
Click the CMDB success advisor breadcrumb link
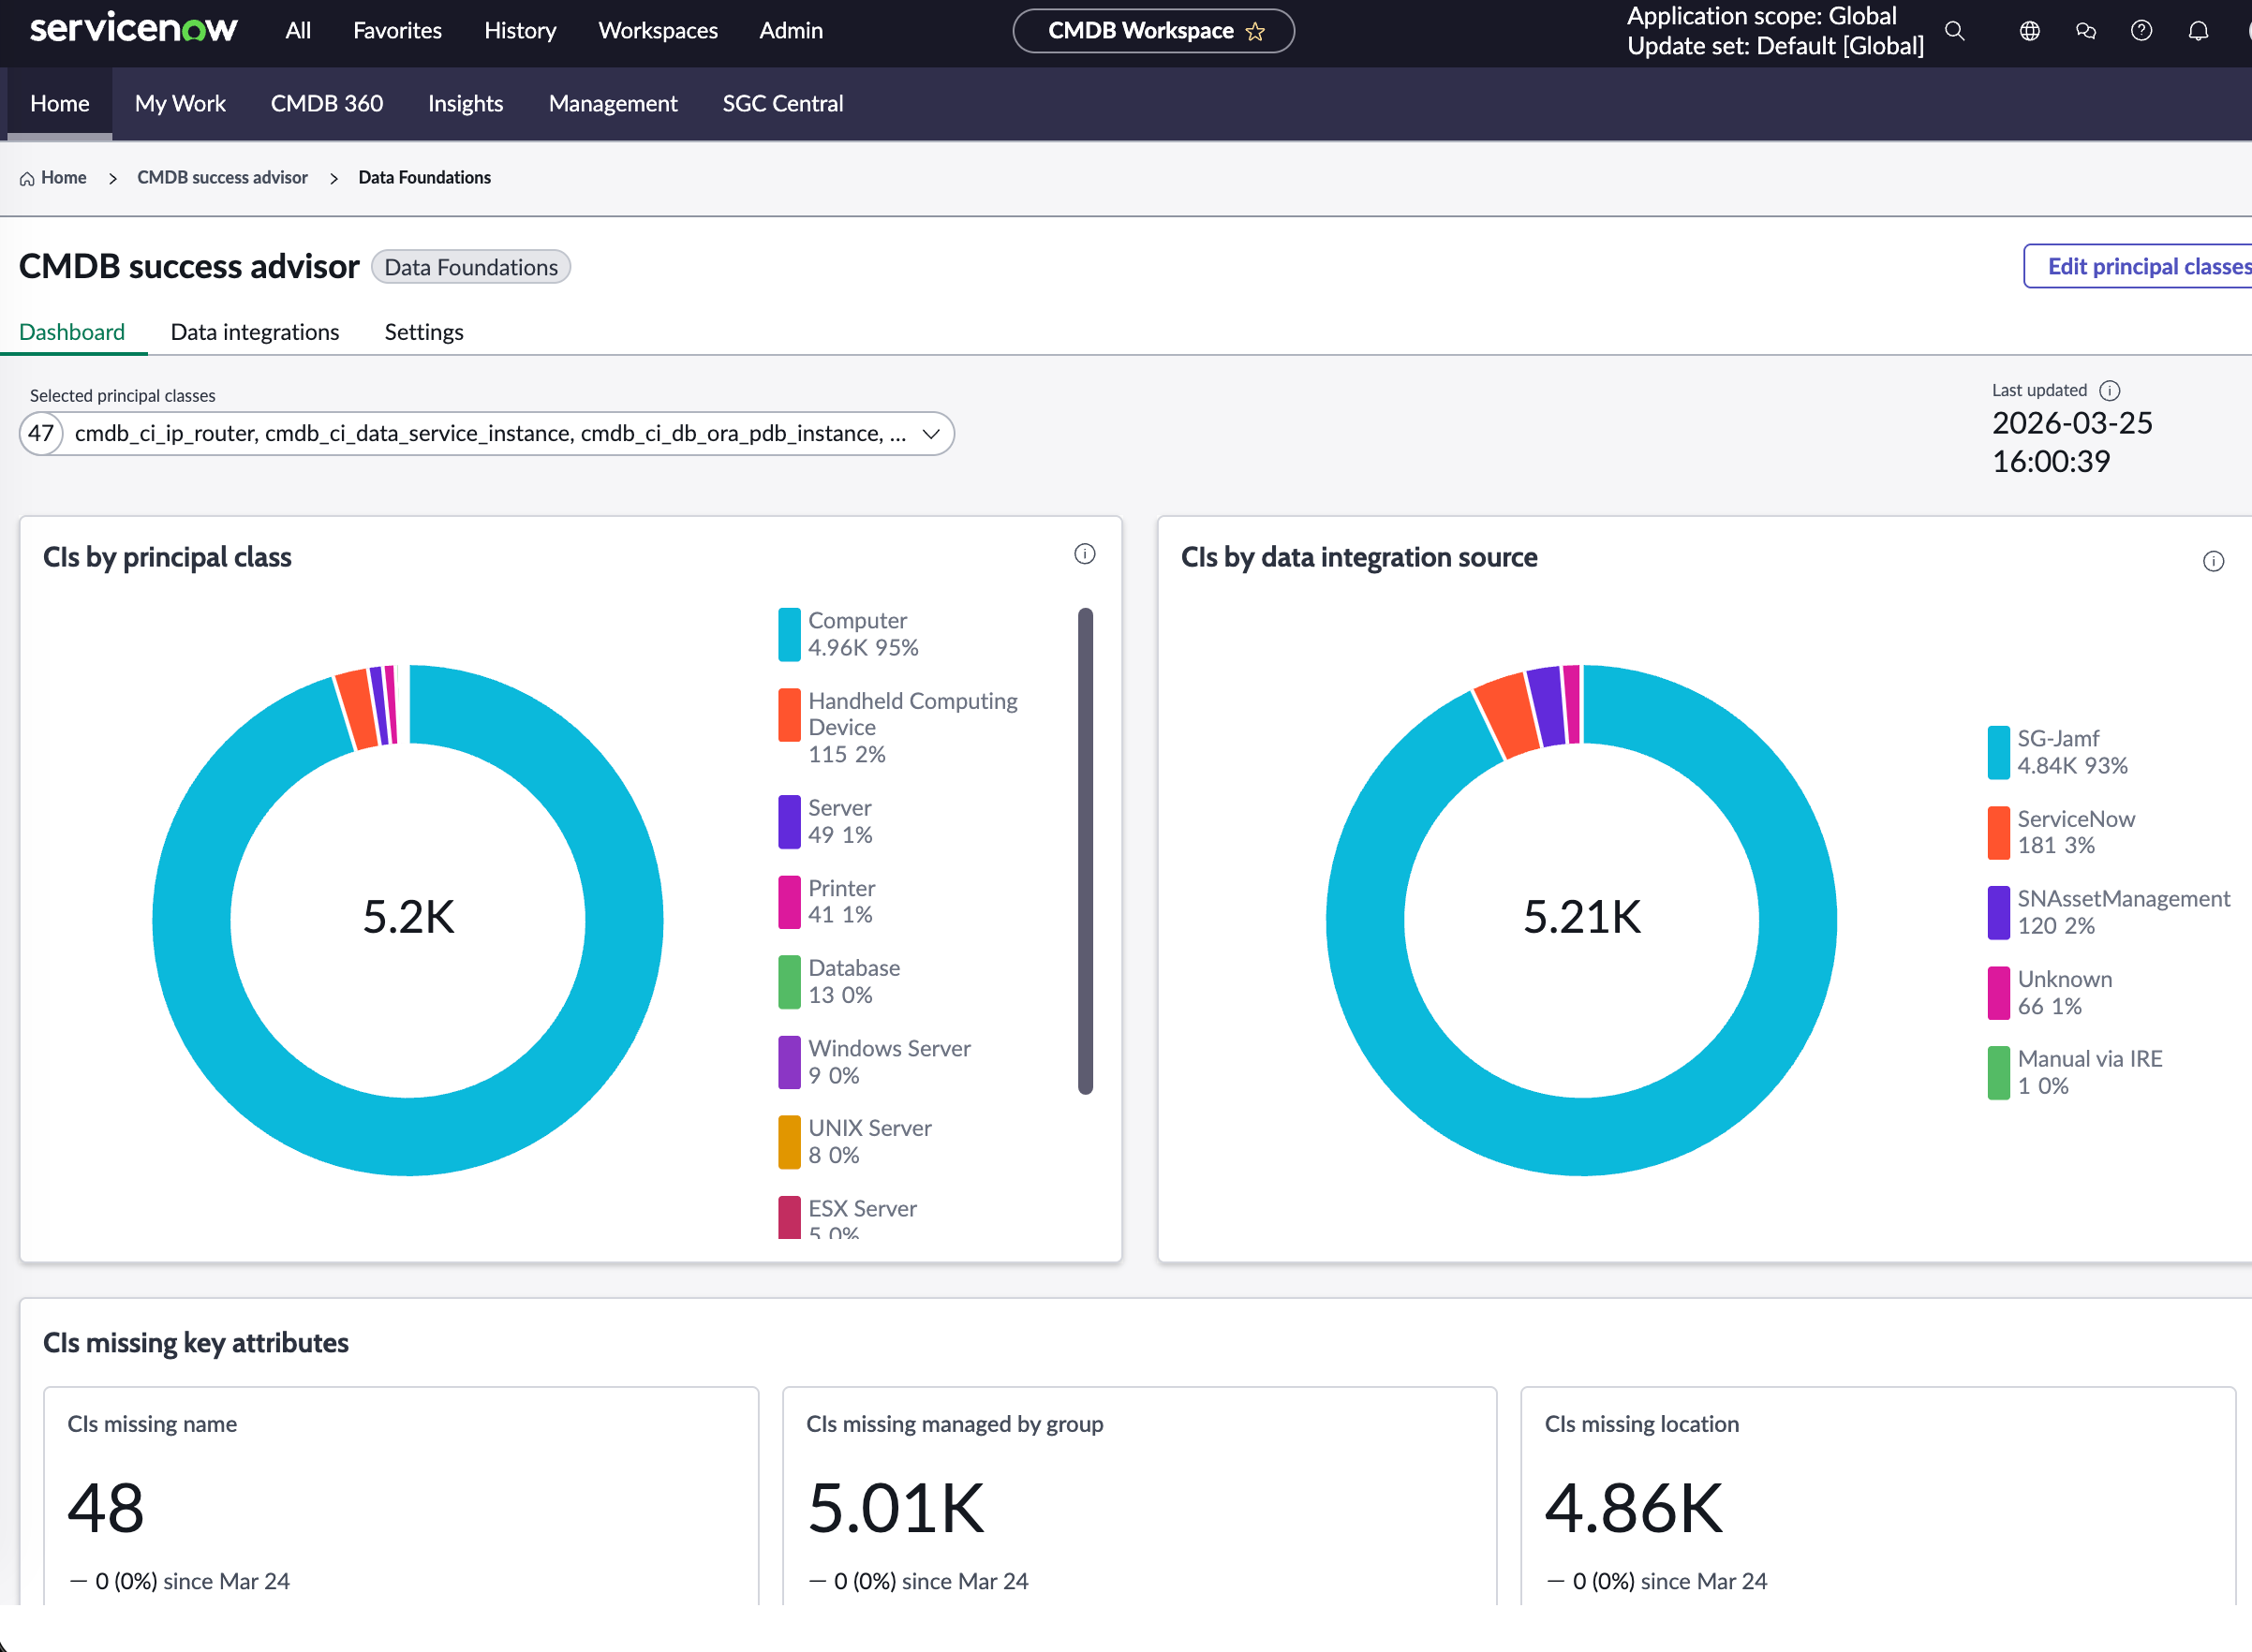222,178
